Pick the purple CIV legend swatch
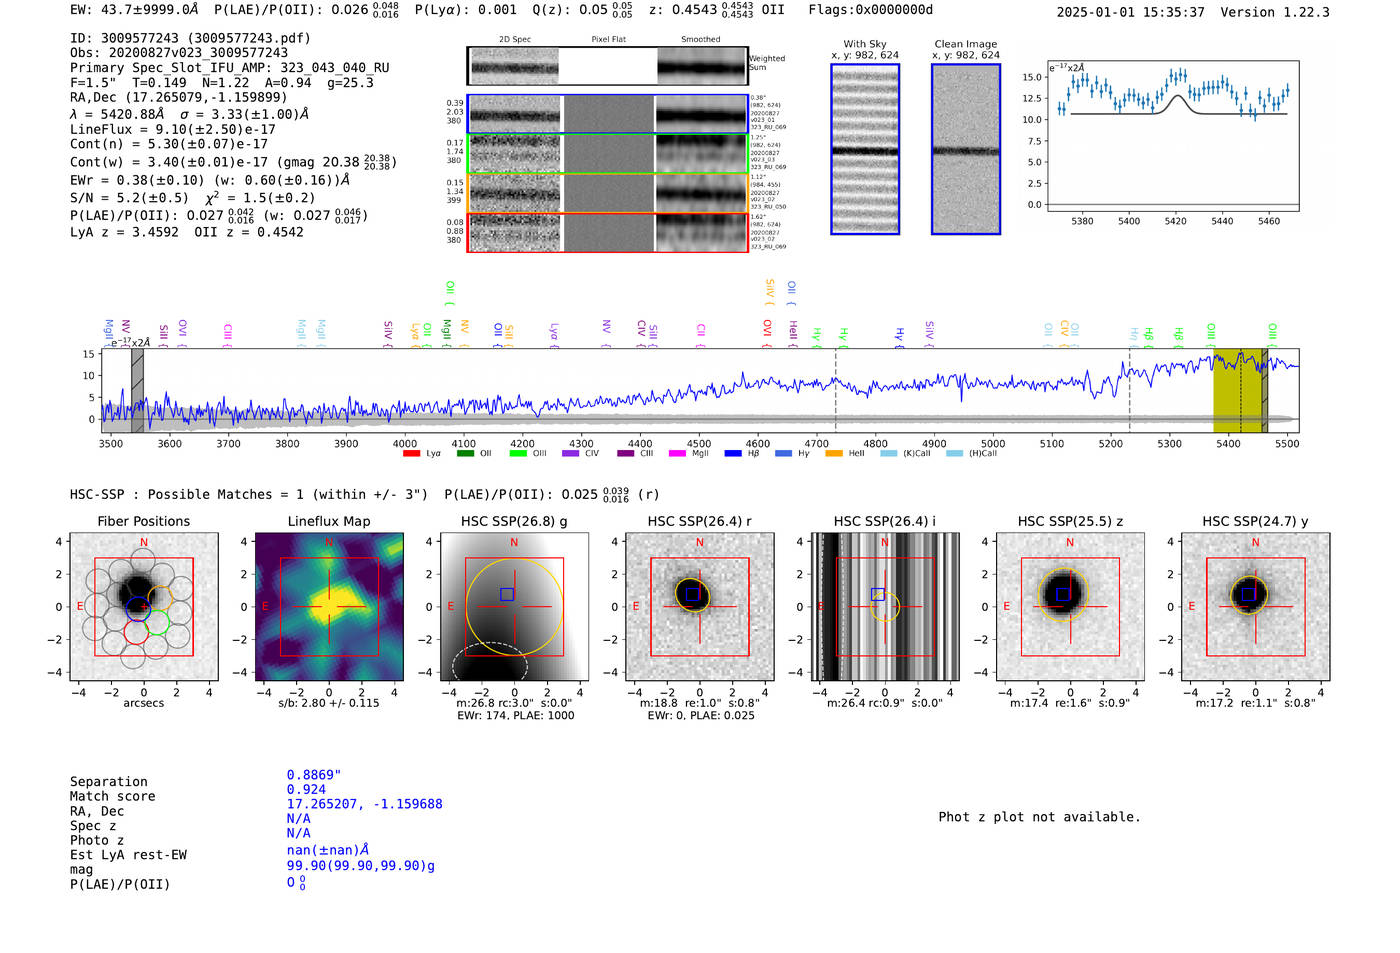The height and width of the screenshot is (953, 1400). click(570, 453)
